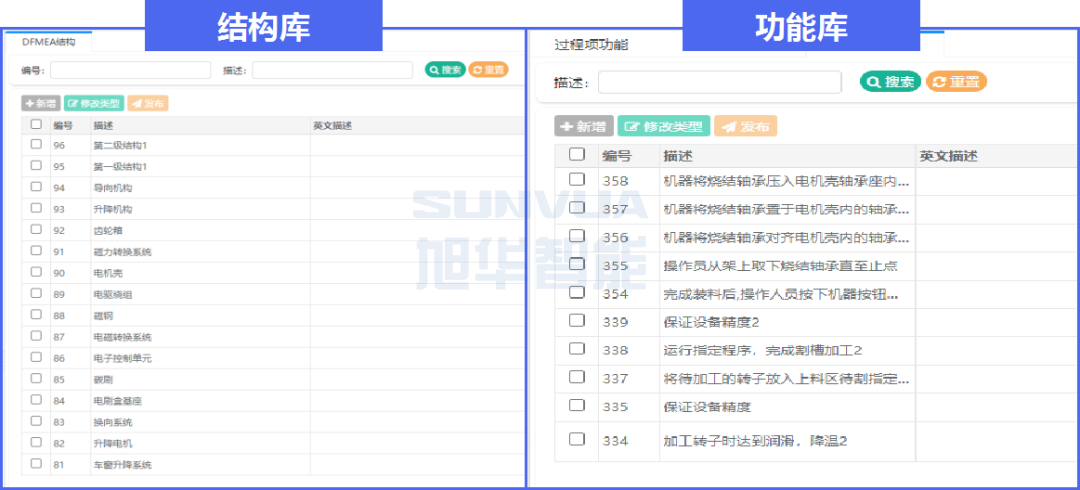Click 重置 button in function library panel
1080x490 pixels.
956,82
